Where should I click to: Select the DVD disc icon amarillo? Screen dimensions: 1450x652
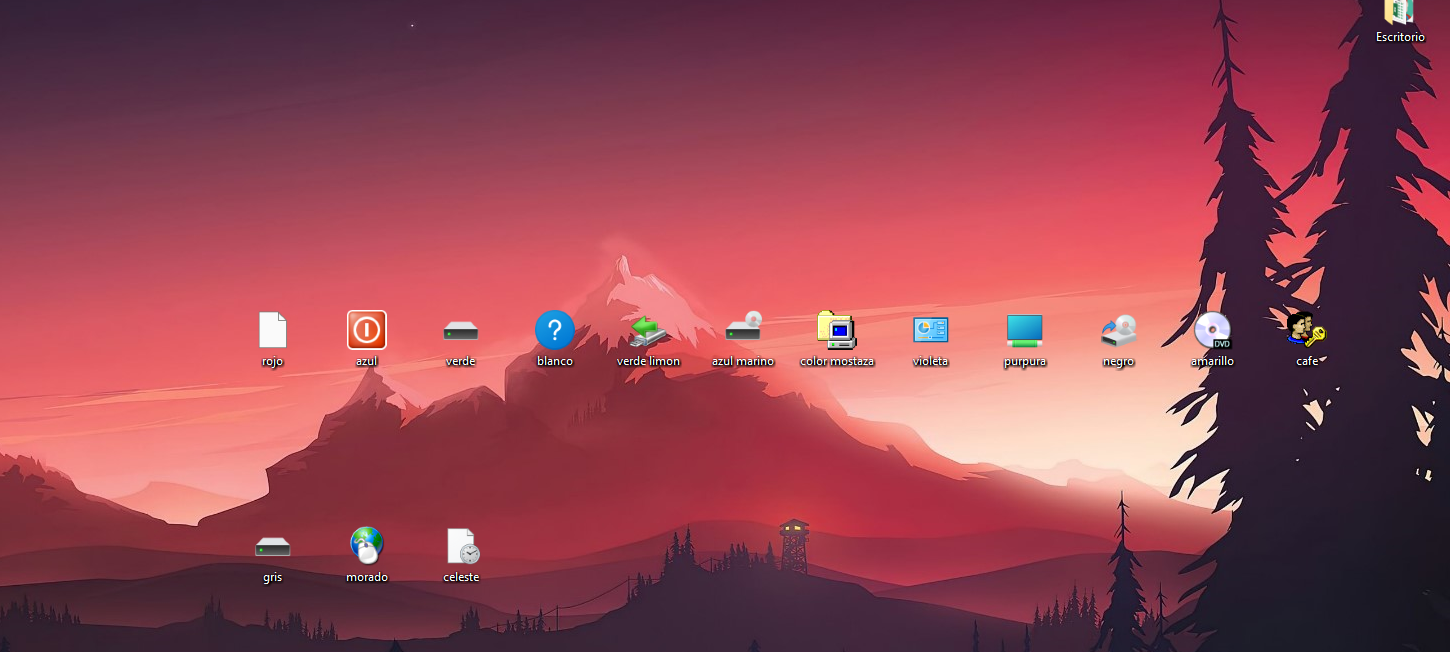coord(1213,330)
